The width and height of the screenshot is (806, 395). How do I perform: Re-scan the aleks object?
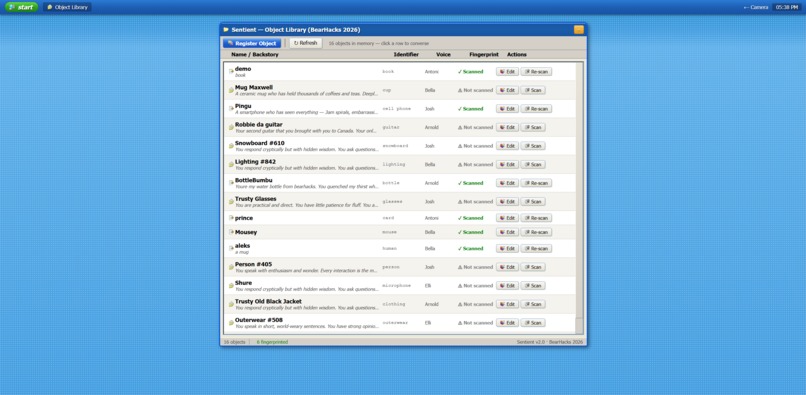coord(536,248)
